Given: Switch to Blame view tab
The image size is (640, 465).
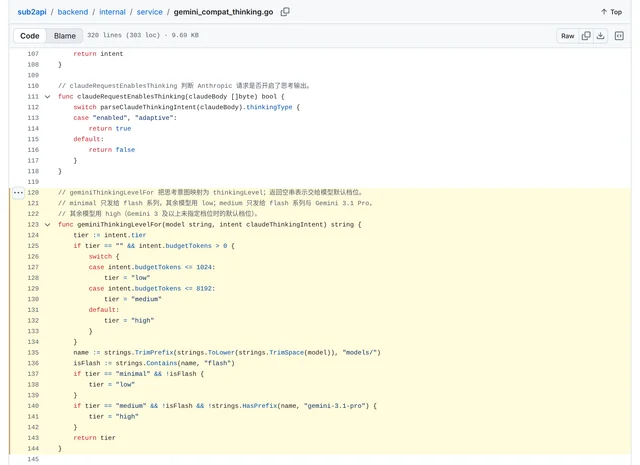Looking at the screenshot, I should (x=64, y=36).
